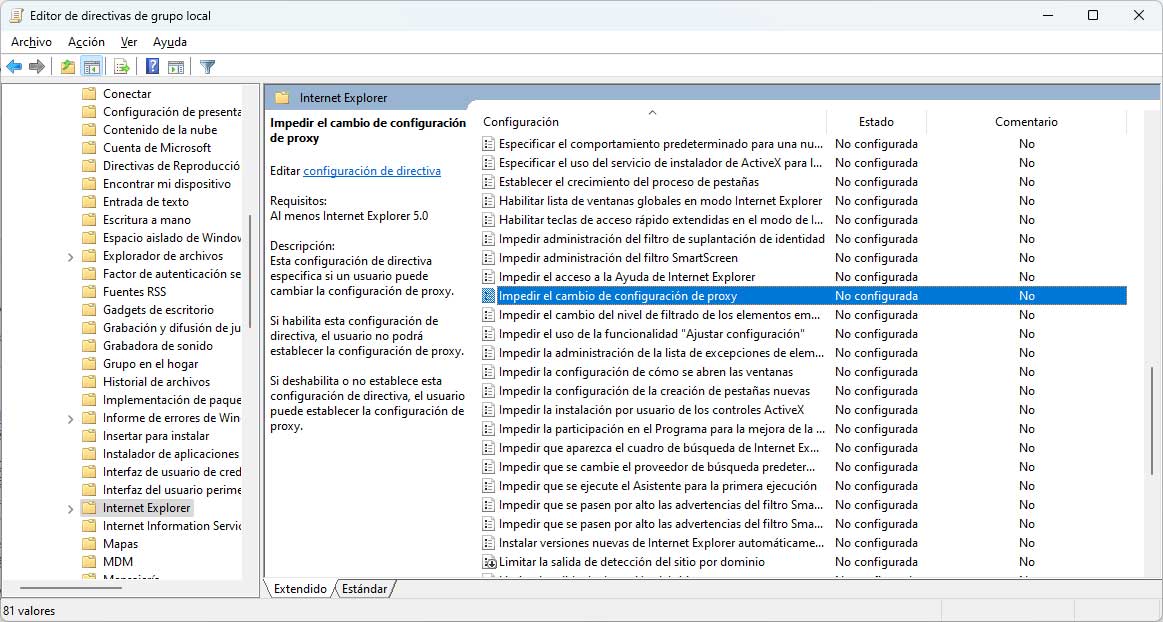Select Escritura a mano folder
Image resolution: width=1163 pixels, height=622 pixels.
pos(147,220)
